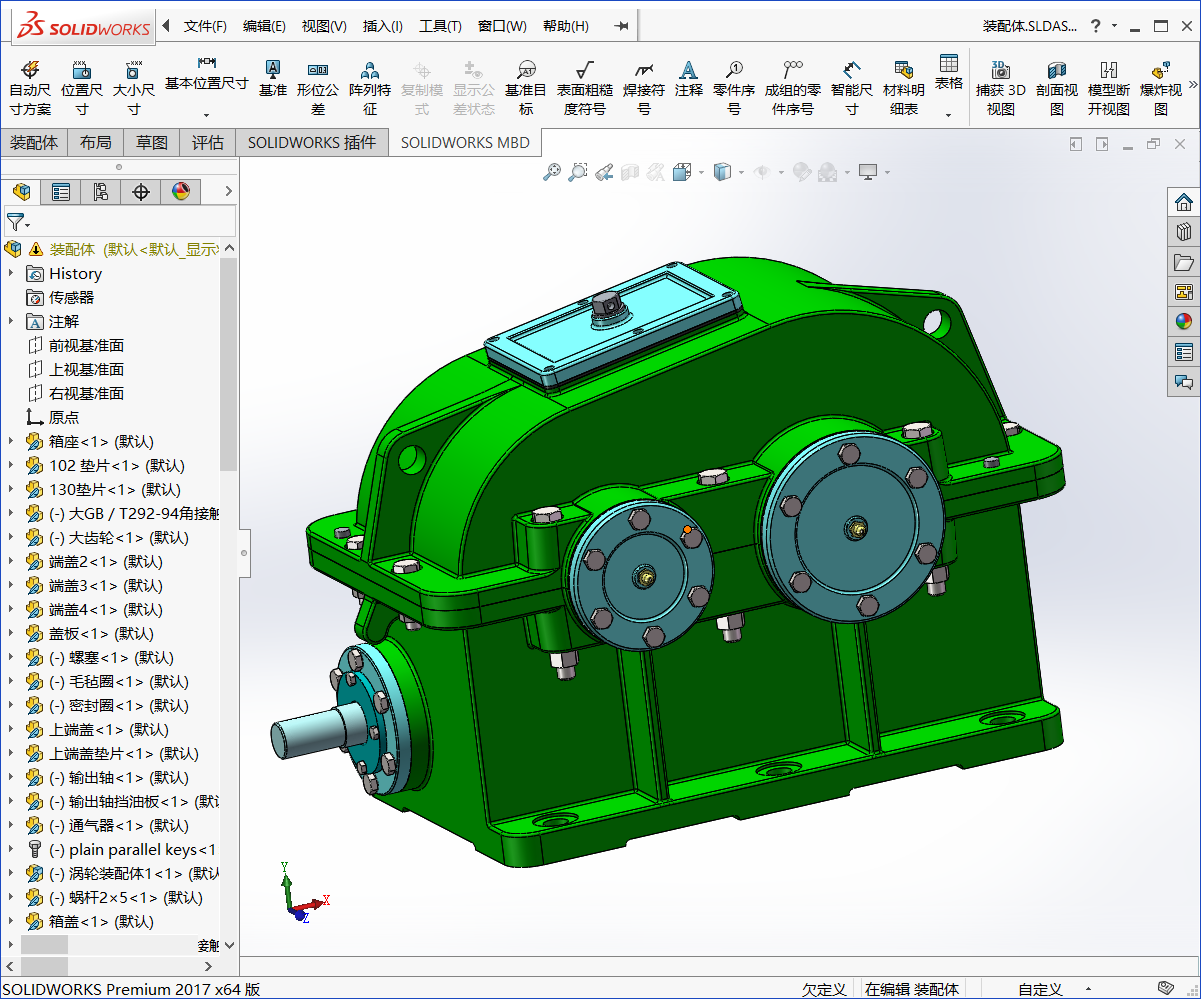Click the 模型断开视图 tool
Screen dimensions: 1201x999
1109,88
